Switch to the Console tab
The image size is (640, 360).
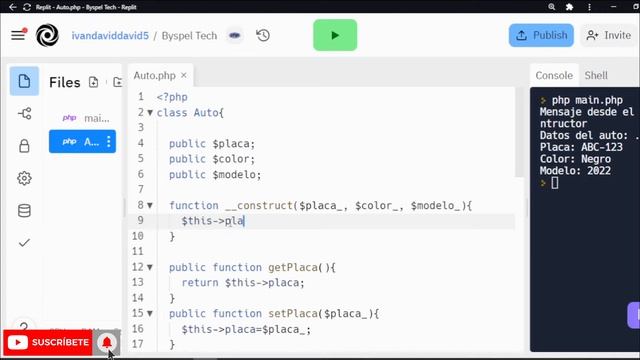(554, 76)
